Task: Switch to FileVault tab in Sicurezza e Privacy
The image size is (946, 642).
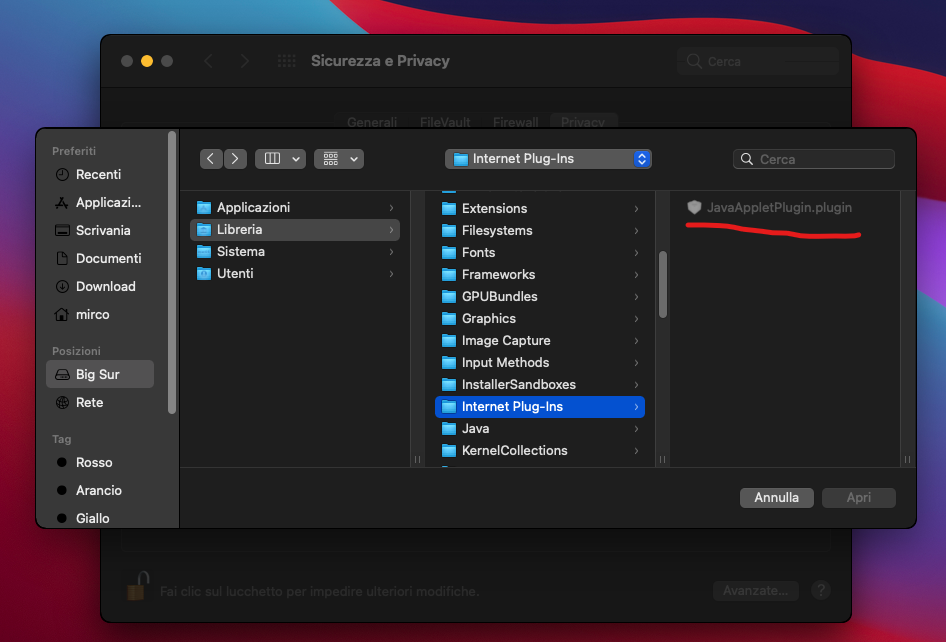Action: pos(445,122)
